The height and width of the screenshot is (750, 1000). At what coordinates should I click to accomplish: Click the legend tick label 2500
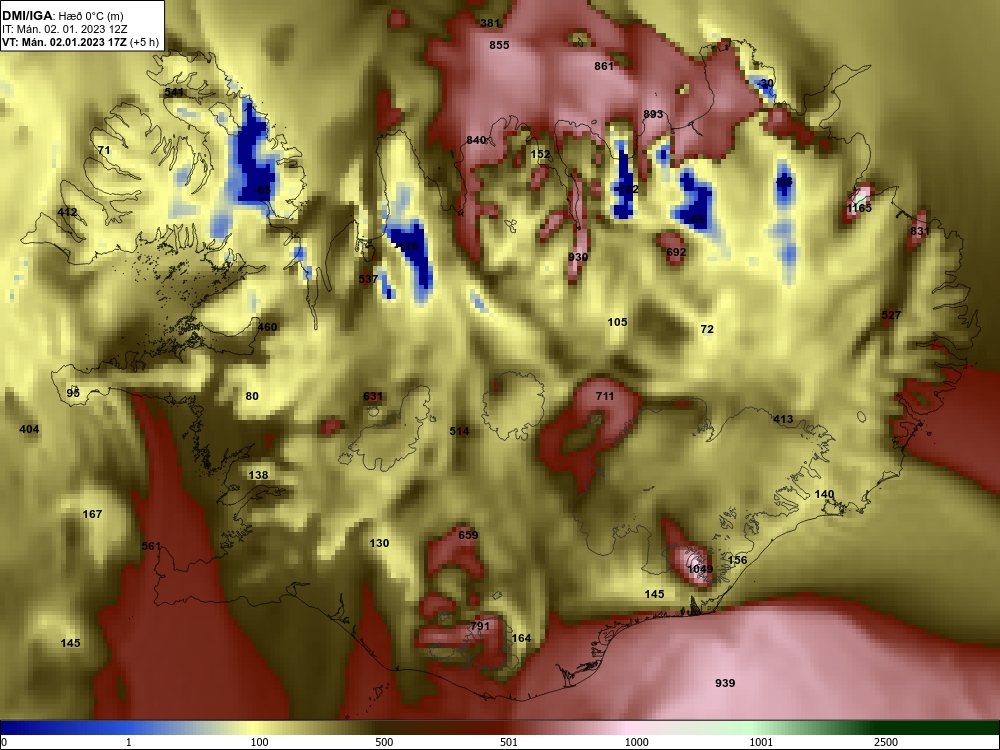click(886, 742)
